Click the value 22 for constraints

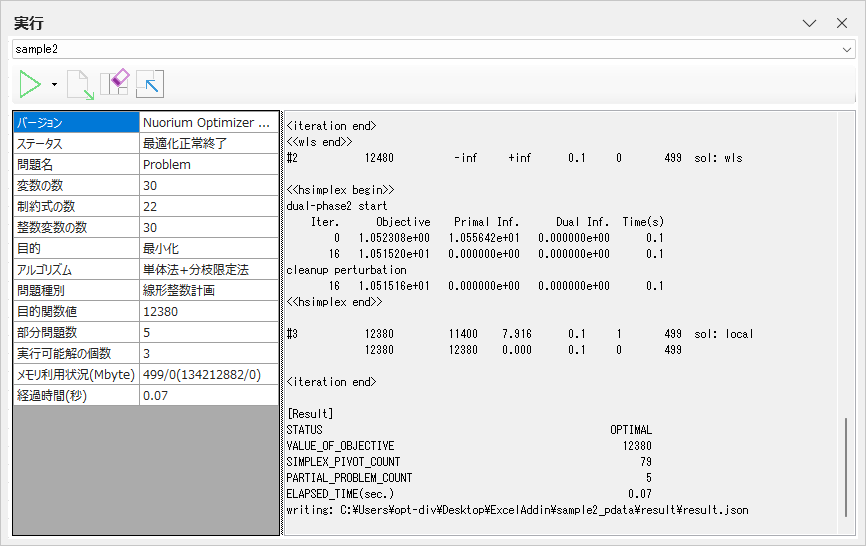coord(209,206)
